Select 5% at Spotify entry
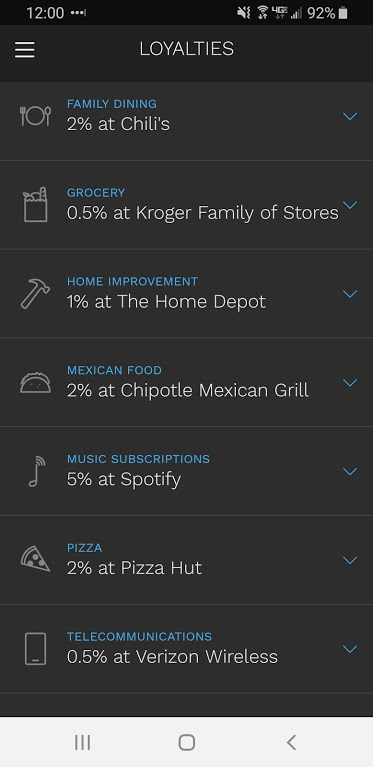The width and height of the screenshot is (373, 767). tap(124, 479)
